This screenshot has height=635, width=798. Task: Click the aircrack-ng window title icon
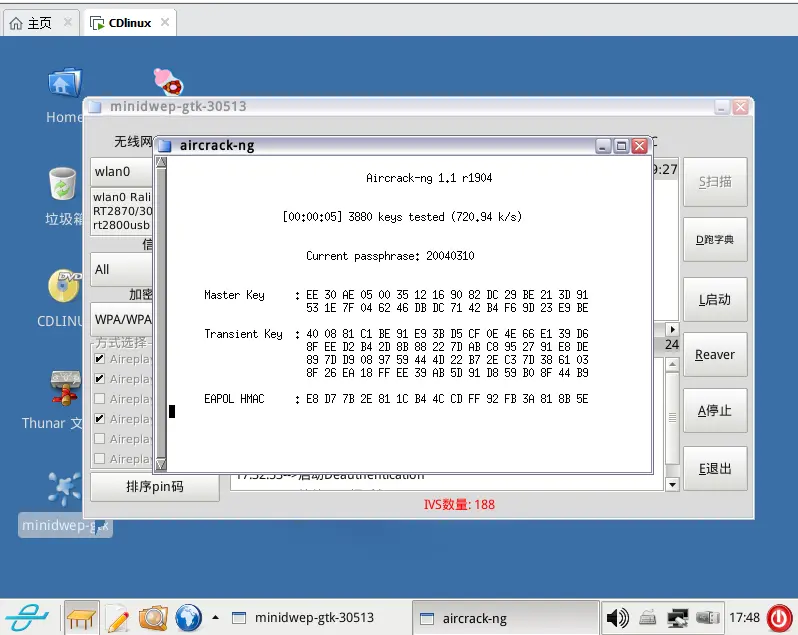pyautogui.click(x=164, y=146)
